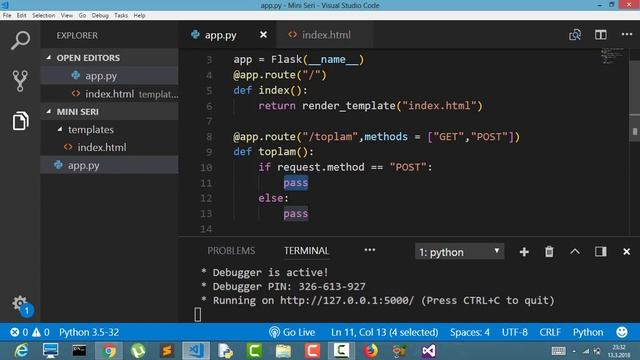Click the VS Code icon in taskbar

196,351
